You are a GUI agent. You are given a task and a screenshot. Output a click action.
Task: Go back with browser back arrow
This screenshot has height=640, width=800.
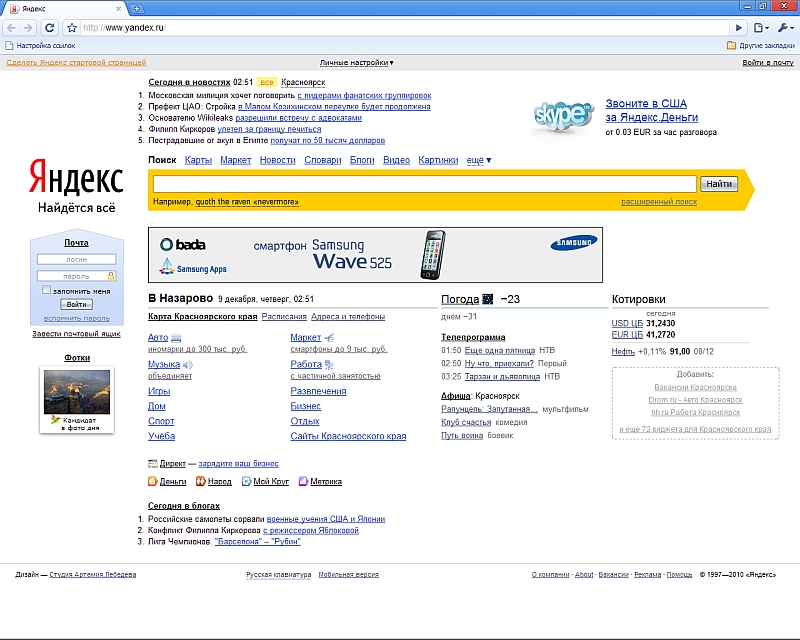[12, 28]
